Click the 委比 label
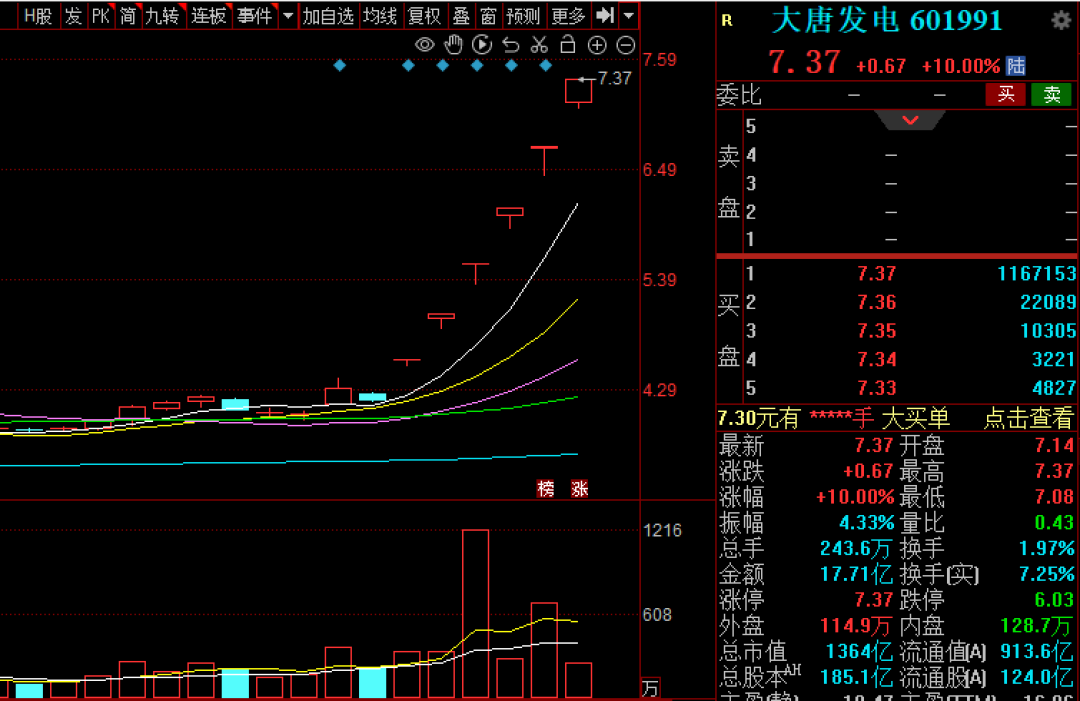This screenshot has width=1080, height=701. coord(739,94)
